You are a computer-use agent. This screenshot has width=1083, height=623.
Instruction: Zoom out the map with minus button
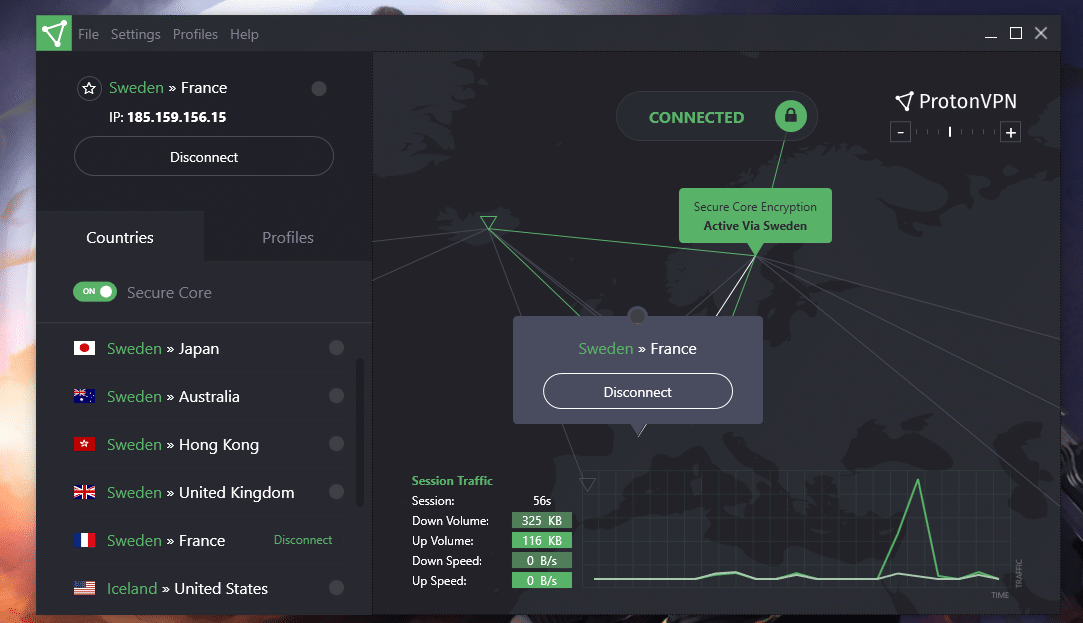coord(900,132)
